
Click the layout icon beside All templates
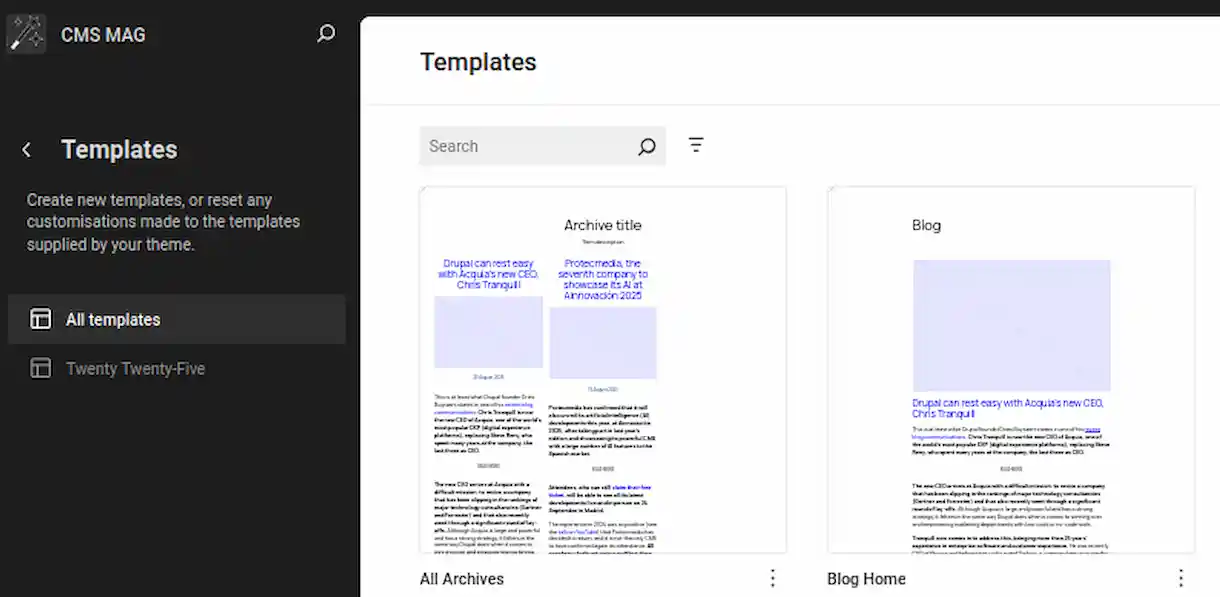[40, 320]
